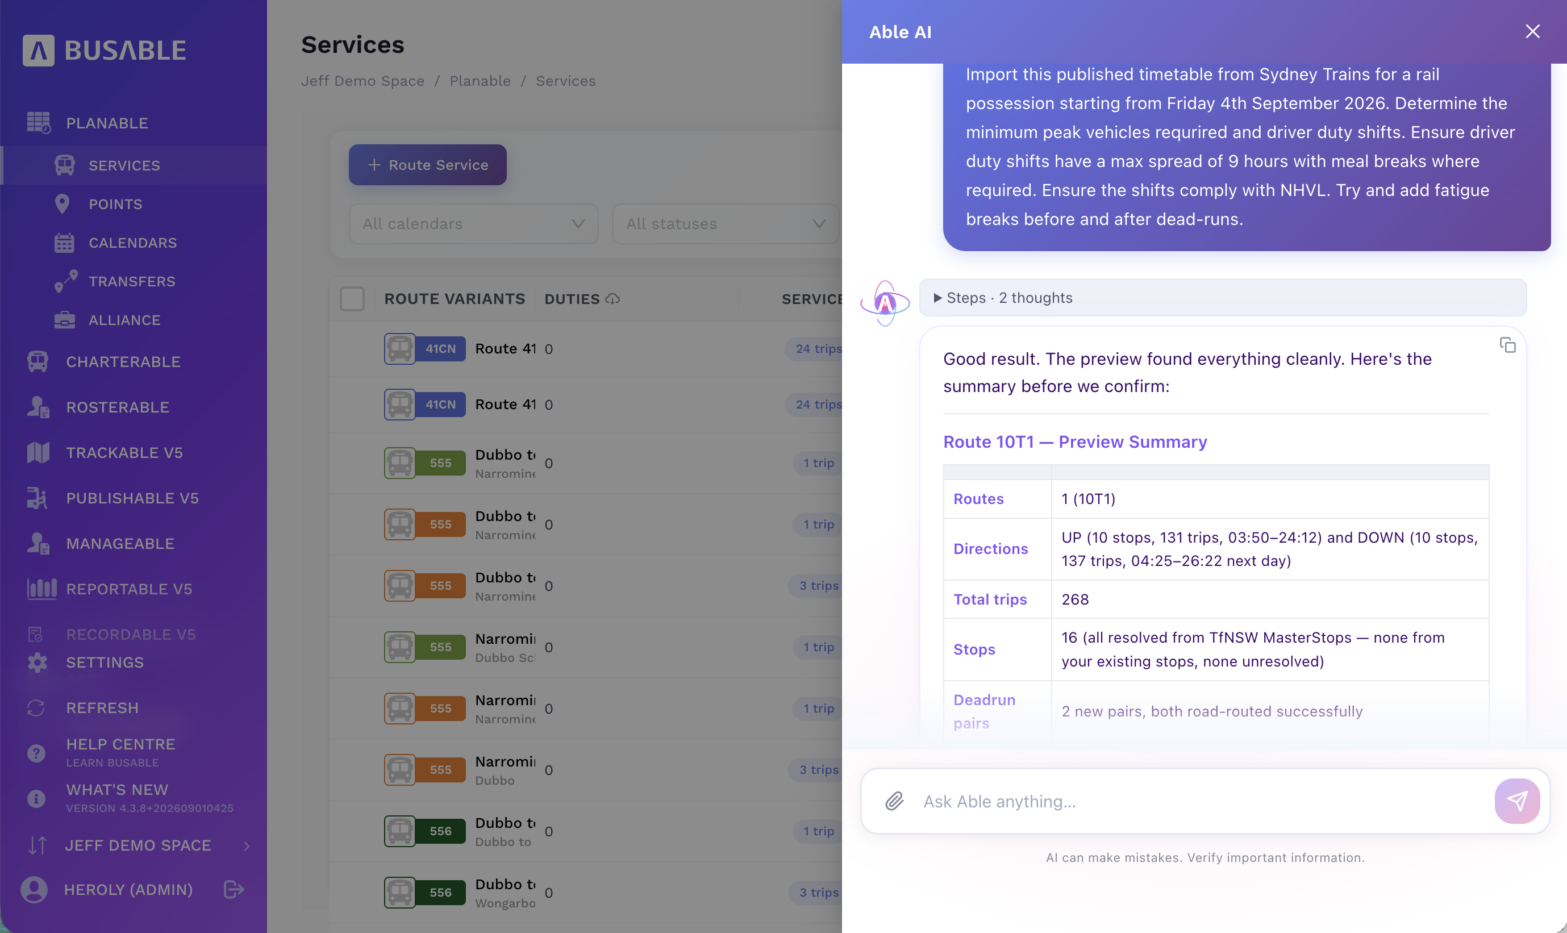The image size is (1567, 933).
Task: Open the All calendars dropdown
Action: point(474,224)
